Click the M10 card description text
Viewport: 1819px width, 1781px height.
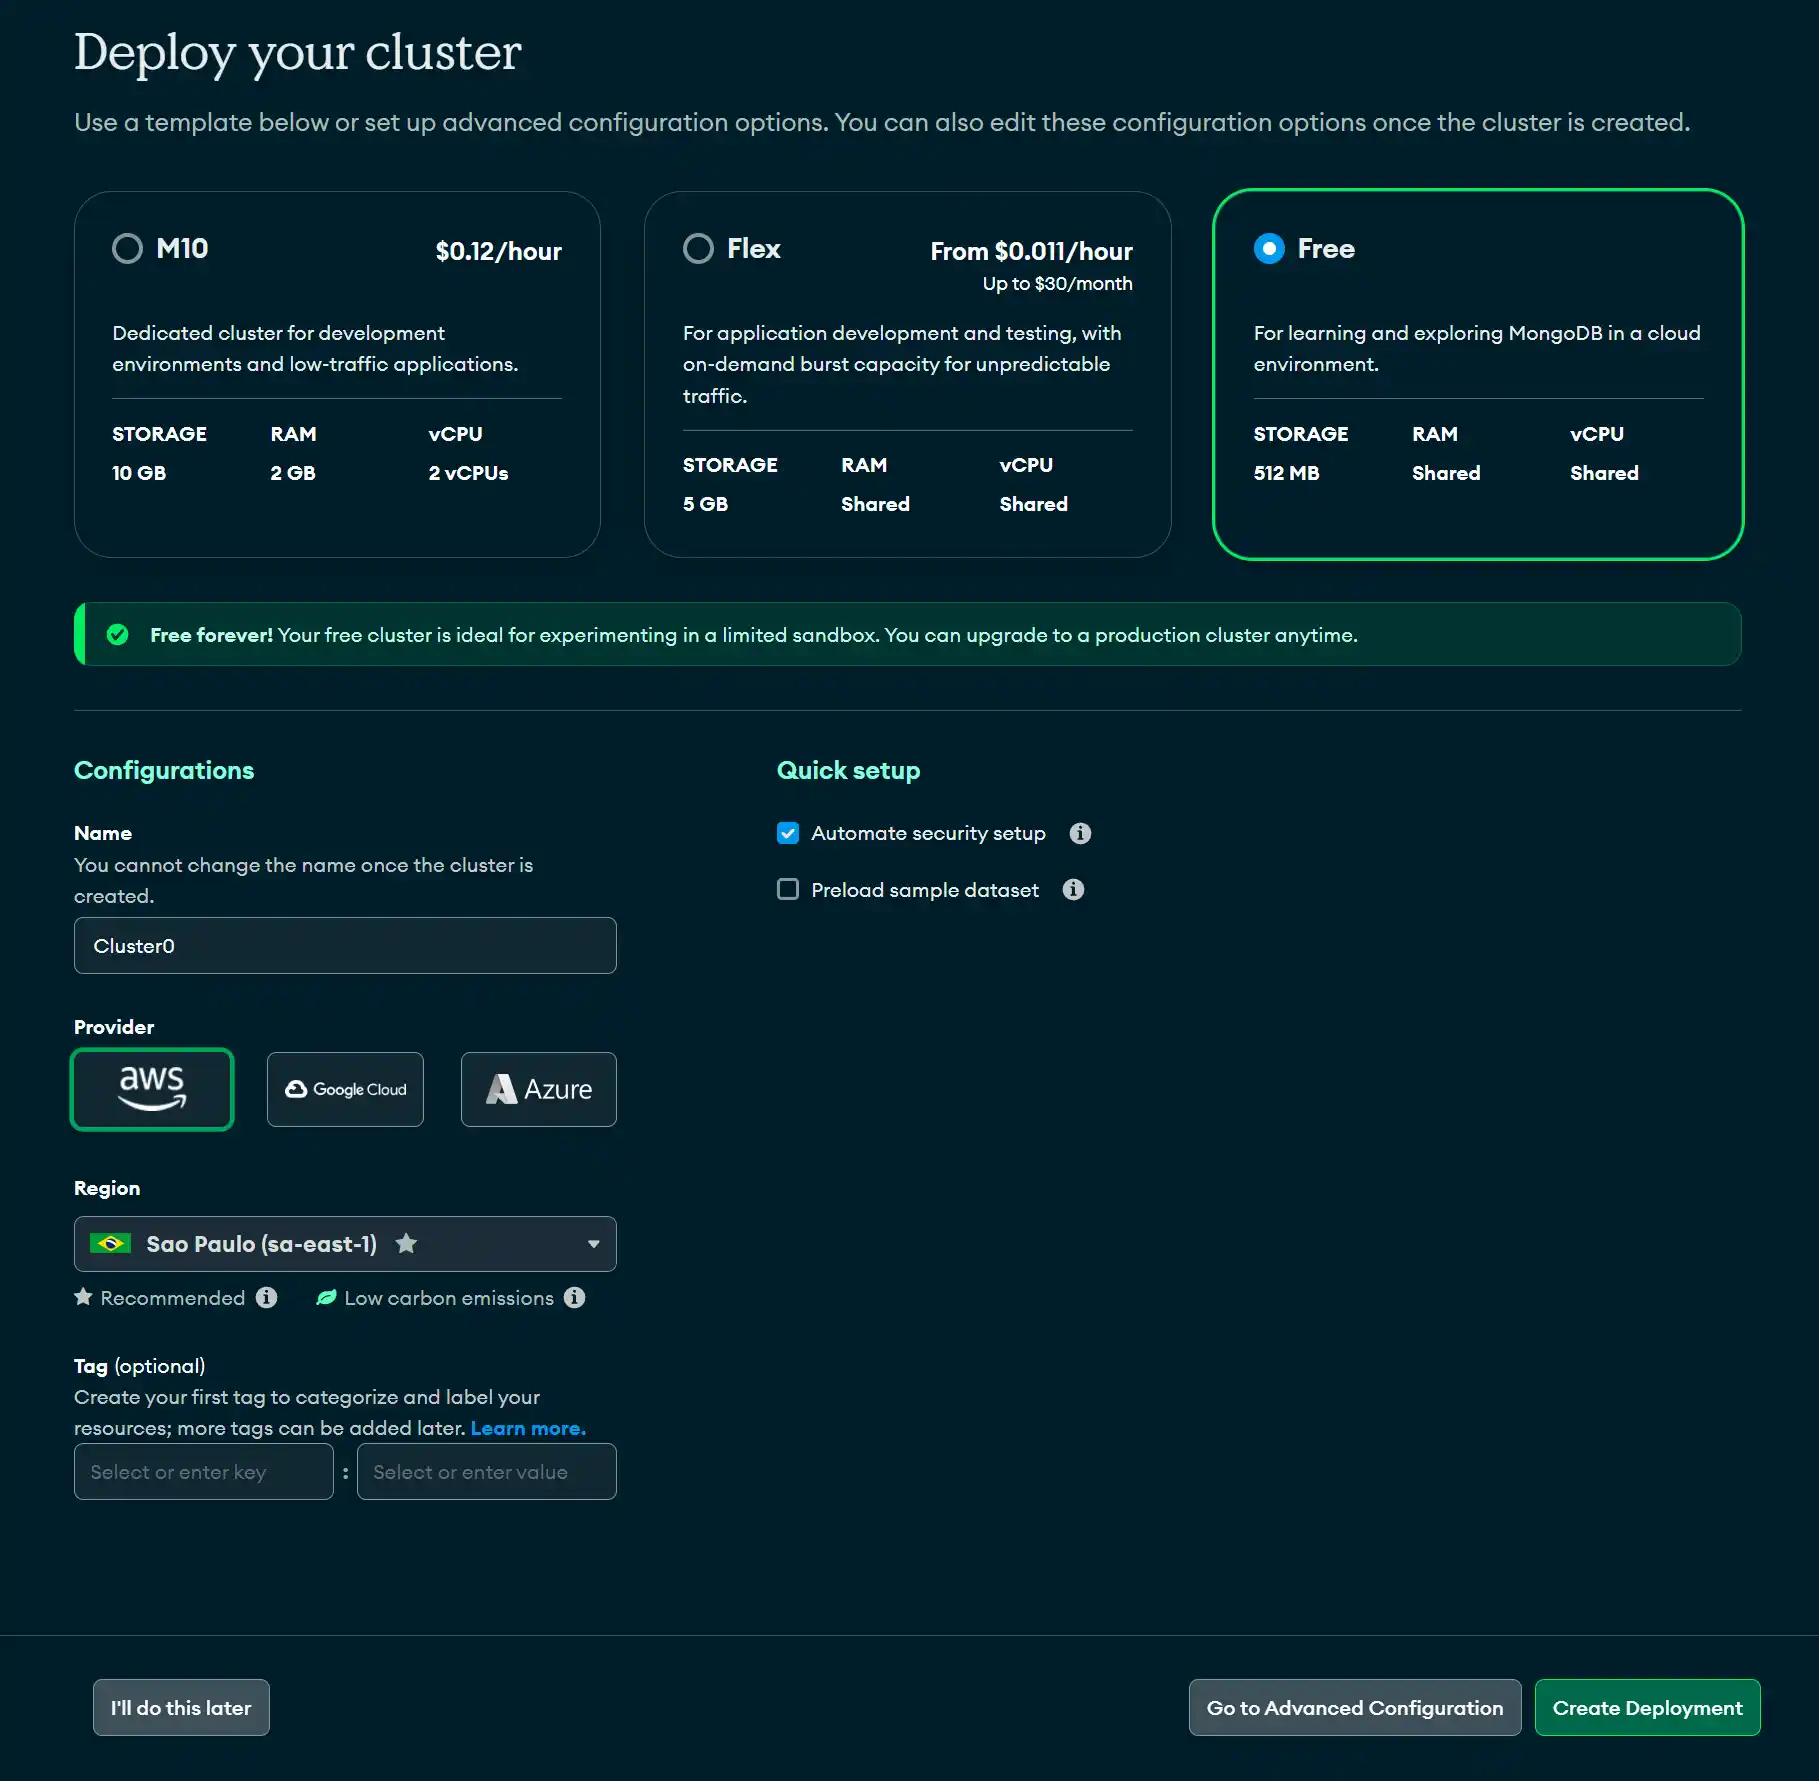(315, 348)
